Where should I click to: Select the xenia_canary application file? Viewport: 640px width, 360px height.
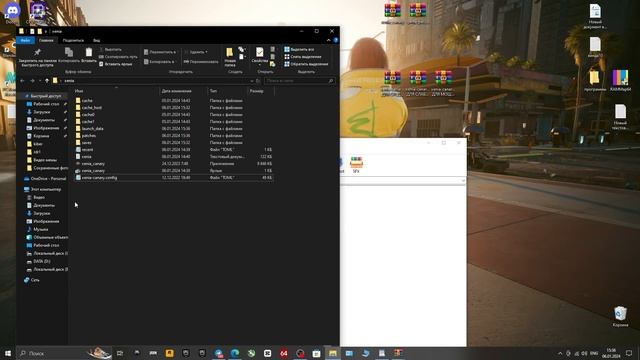173,164
